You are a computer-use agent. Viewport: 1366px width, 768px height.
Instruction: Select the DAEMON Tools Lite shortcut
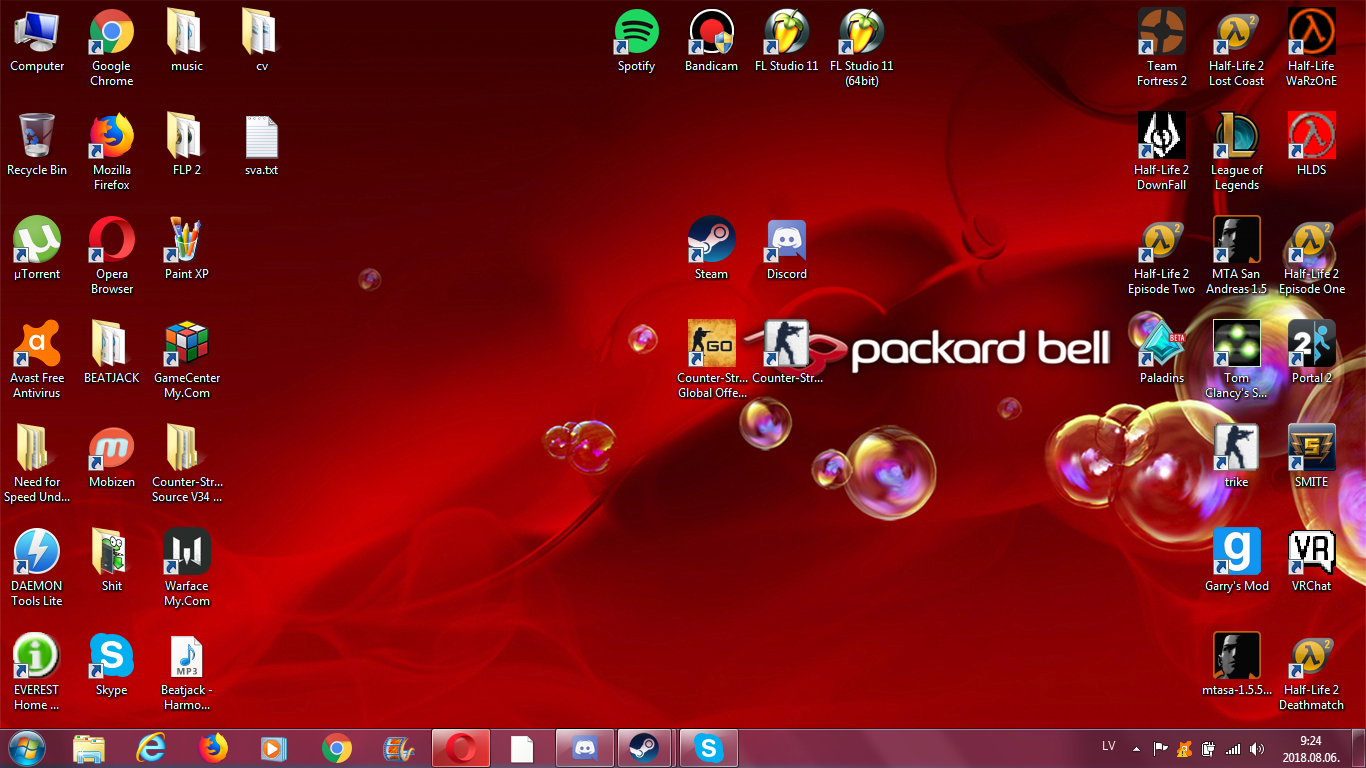[x=37, y=568]
